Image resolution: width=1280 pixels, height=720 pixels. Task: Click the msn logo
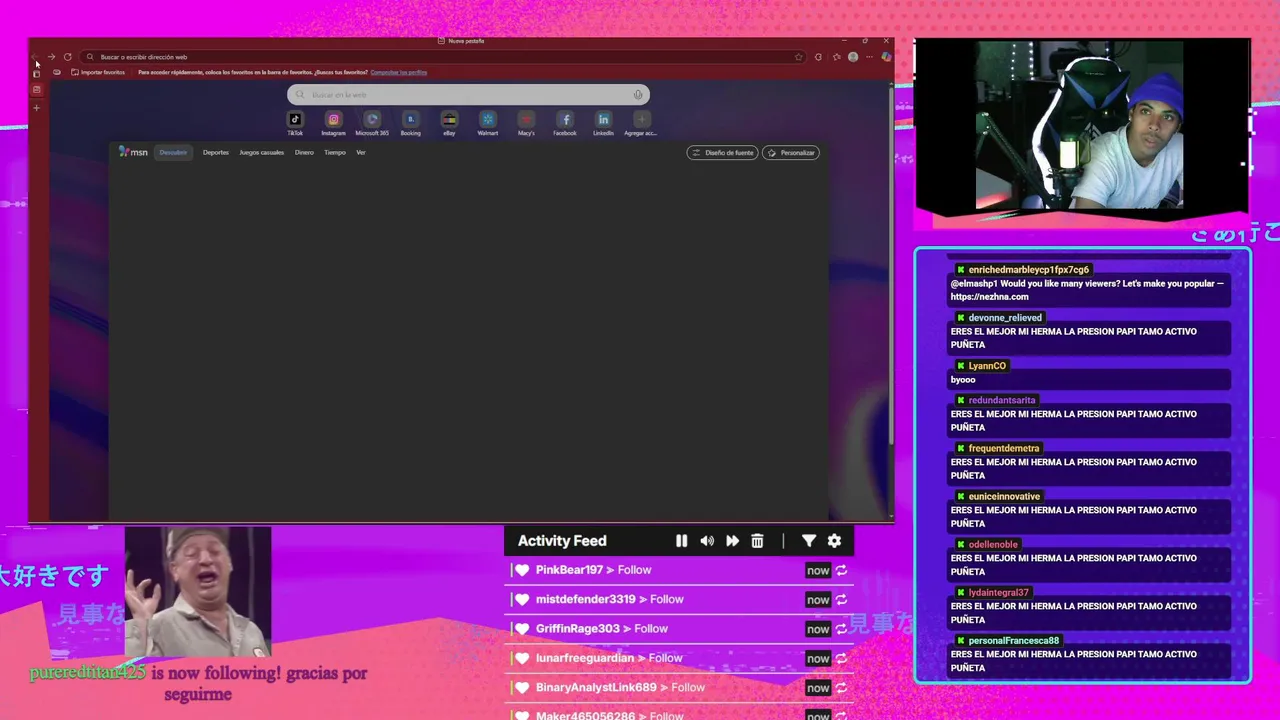[133, 152]
